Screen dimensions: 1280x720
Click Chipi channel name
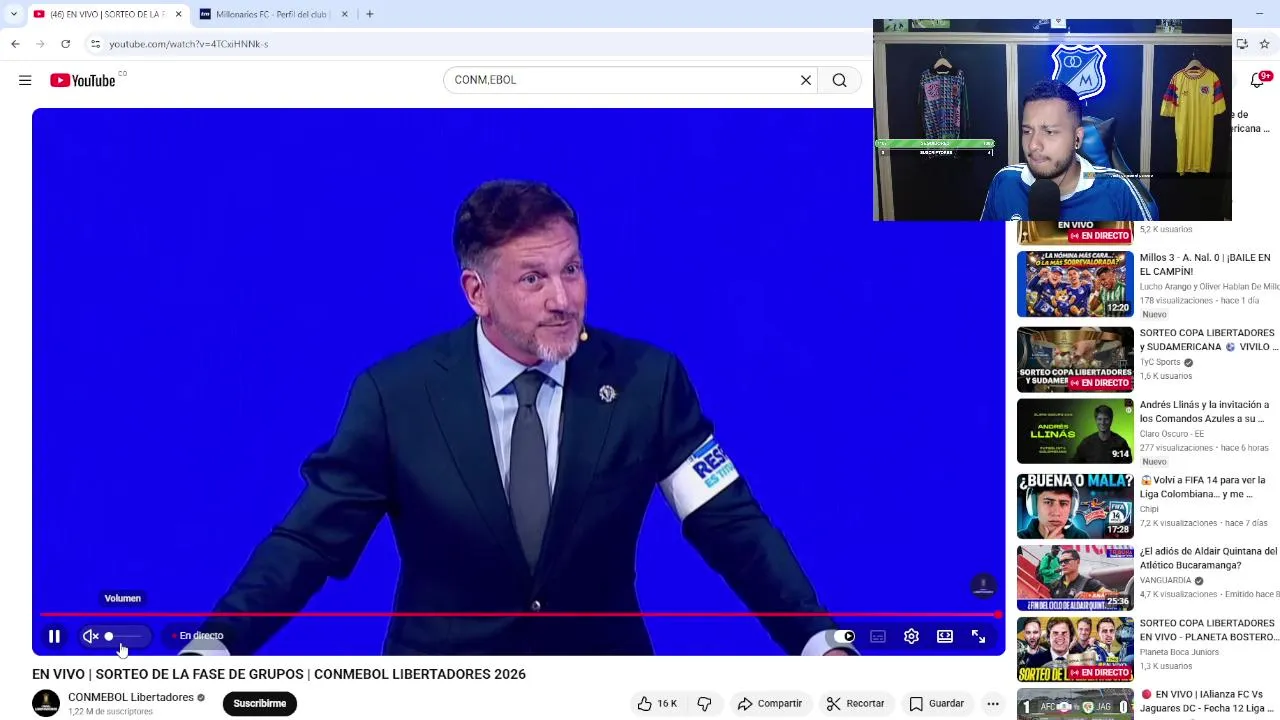click(1149, 509)
